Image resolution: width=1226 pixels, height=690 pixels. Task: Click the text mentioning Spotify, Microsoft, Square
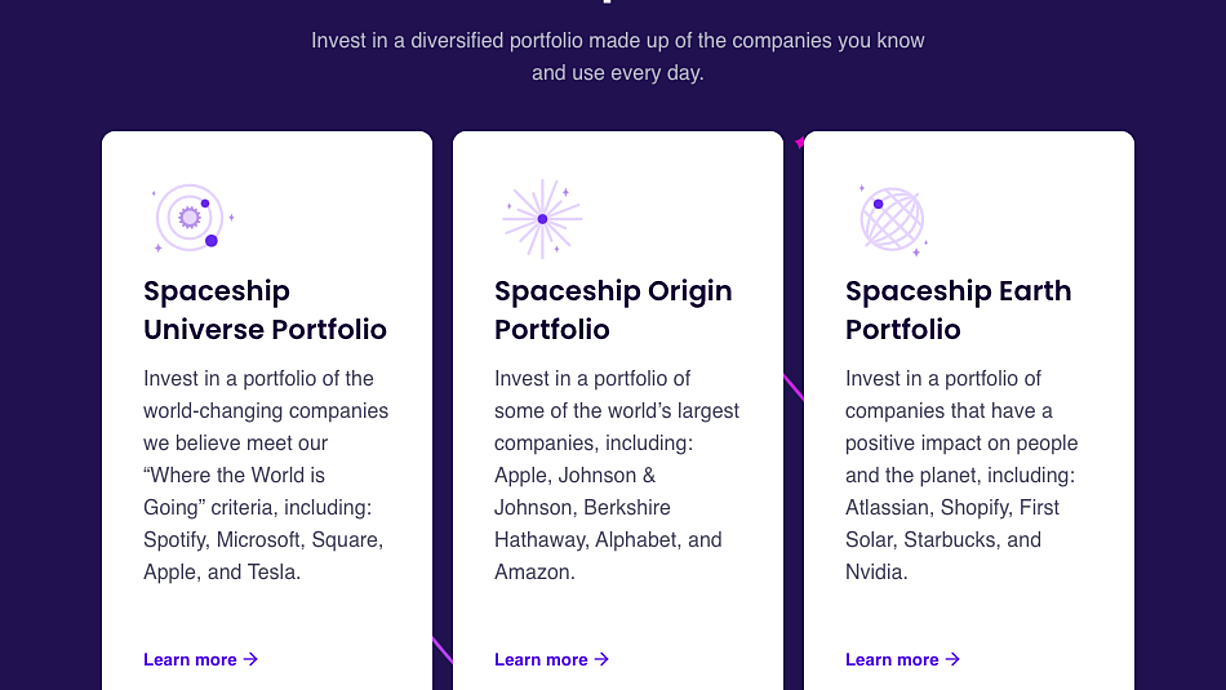[263, 540]
